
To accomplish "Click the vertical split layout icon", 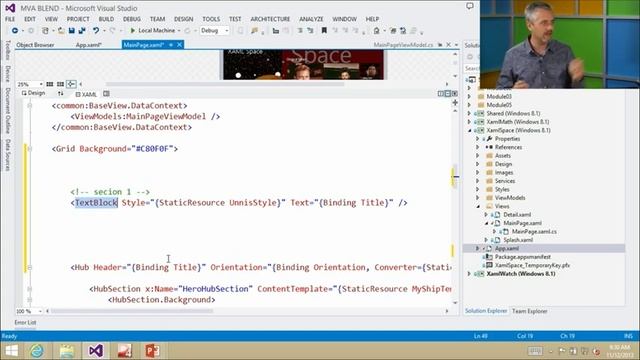I will [x=440, y=94].
